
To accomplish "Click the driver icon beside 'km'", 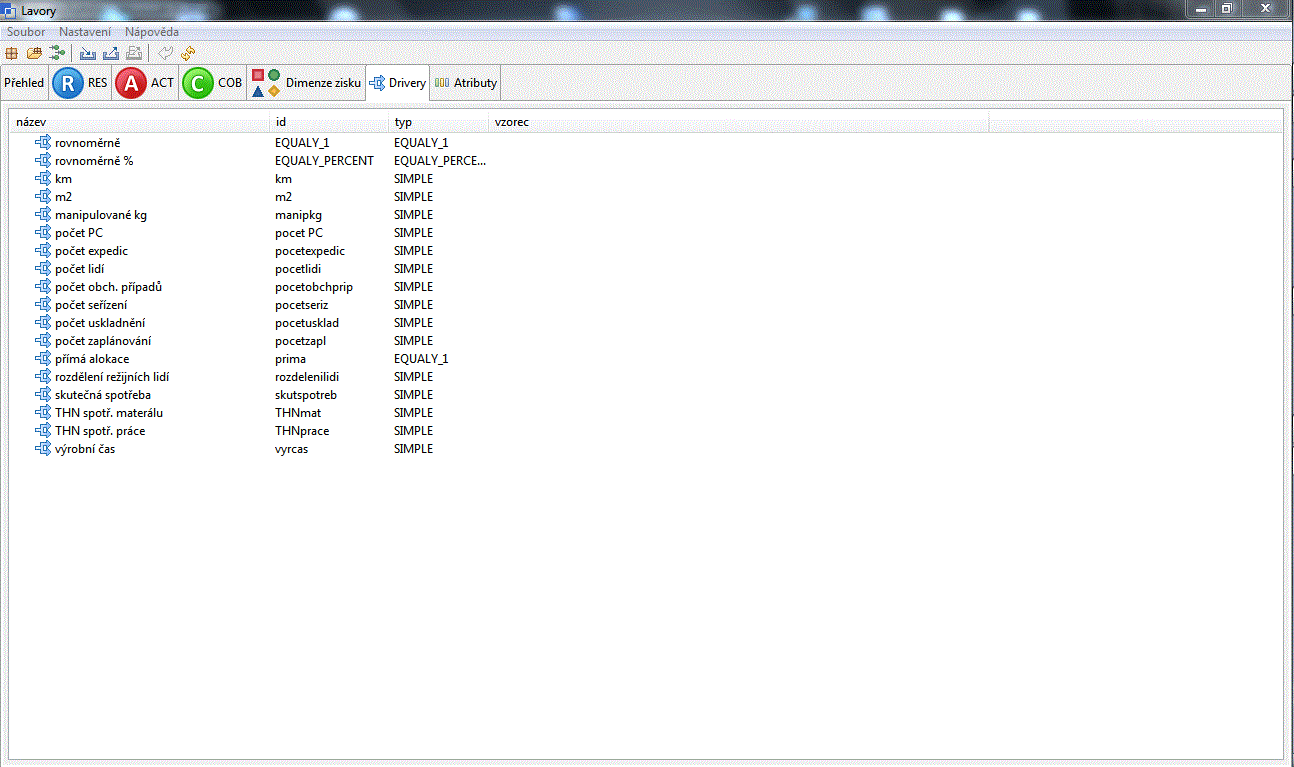I will point(42,179).
